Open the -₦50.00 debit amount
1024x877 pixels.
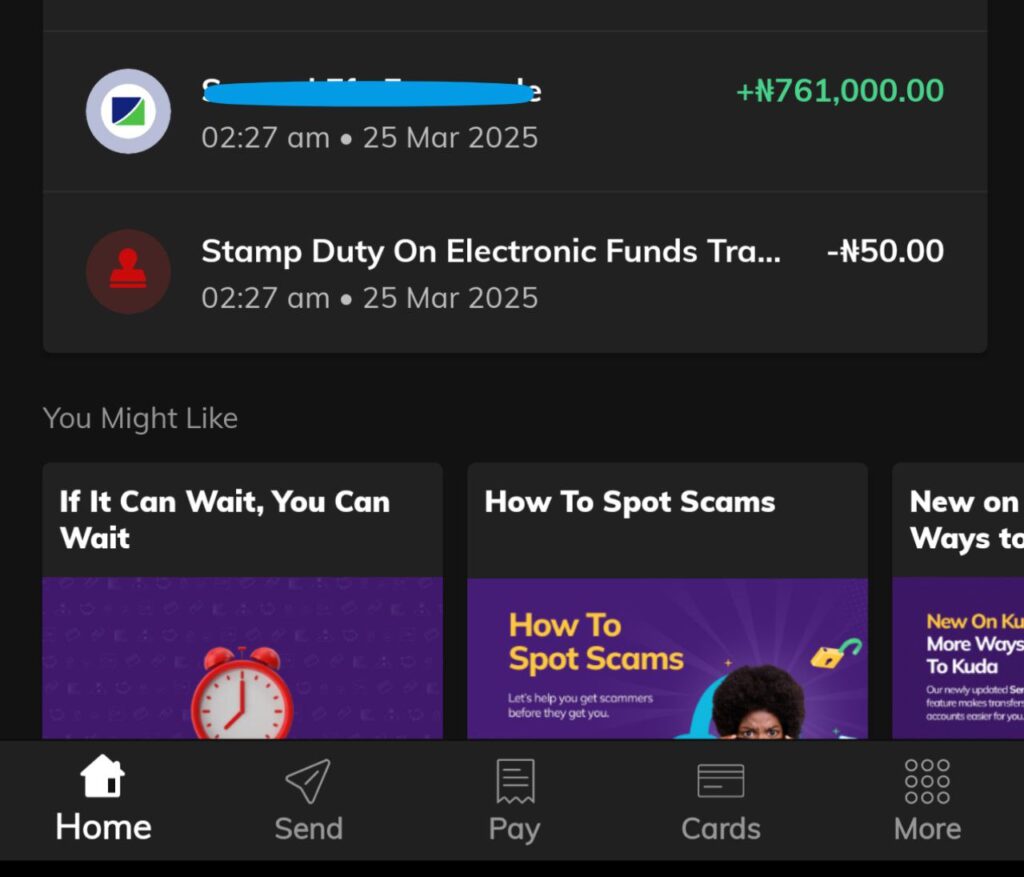tap(885, 252)
